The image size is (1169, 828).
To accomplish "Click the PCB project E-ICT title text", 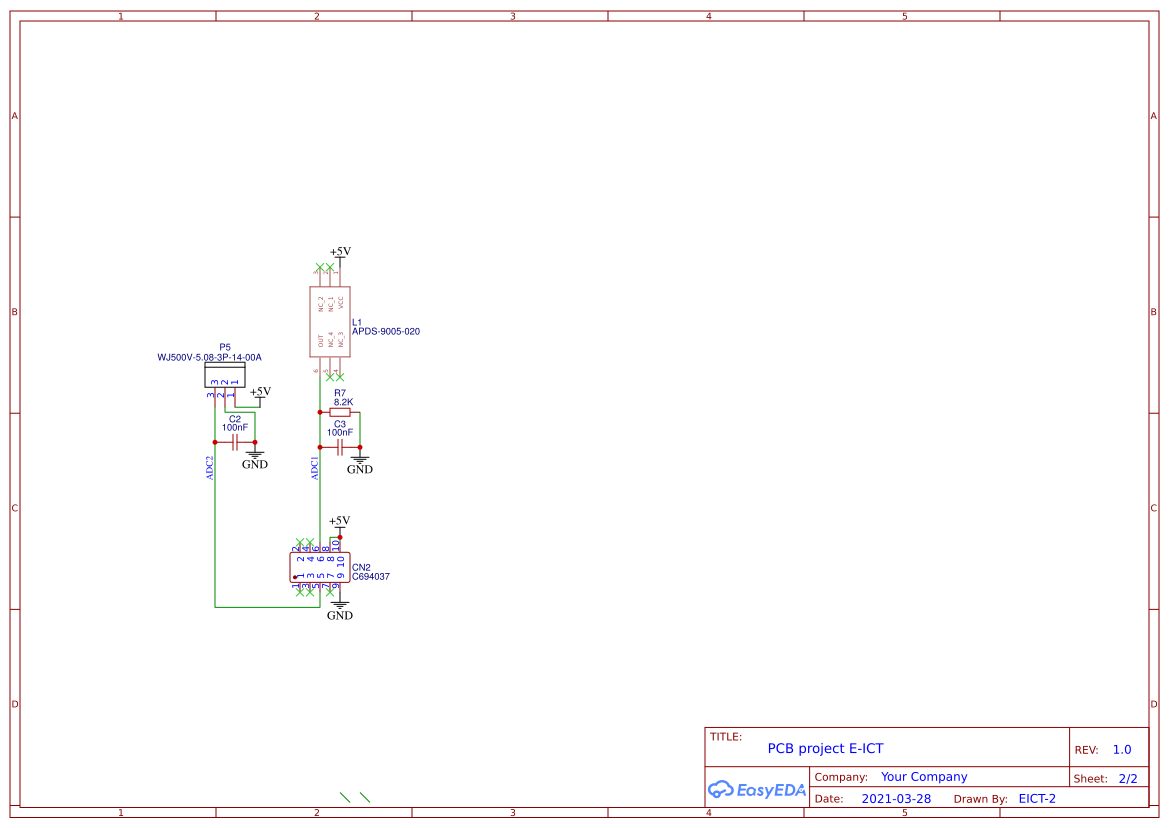I will click(x=825, y=748).
